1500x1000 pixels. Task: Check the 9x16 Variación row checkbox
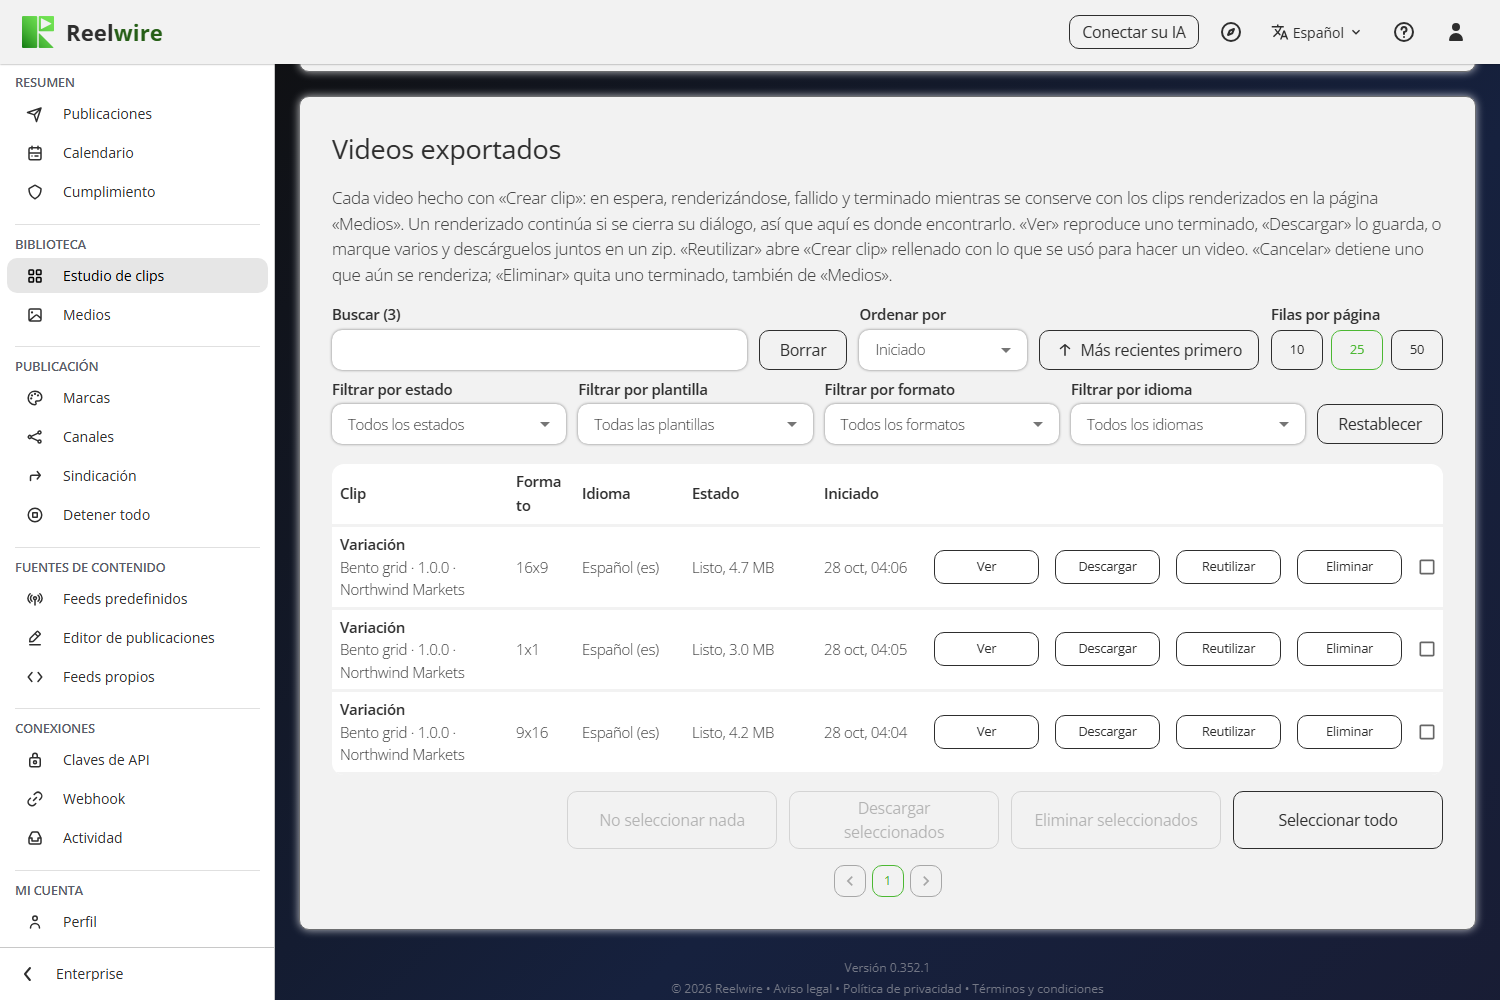[x=1427, y=732]
